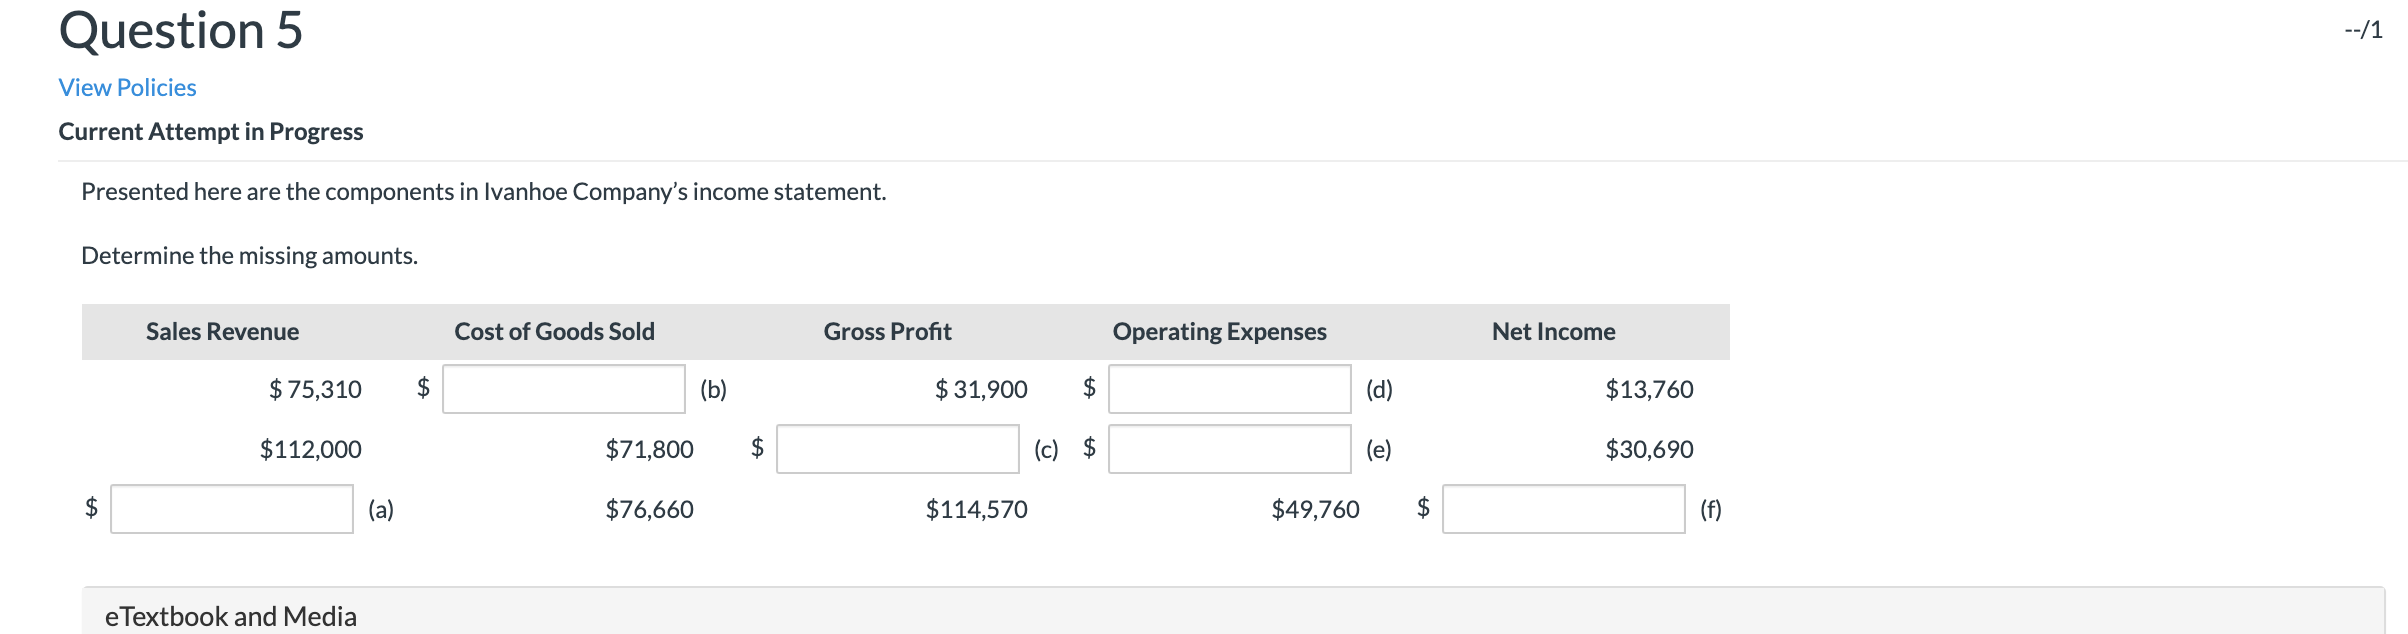Select the Cost of Goods Sold header
Image resolution: width=2408 pixels, height=634 pixels.
pos(554,332)
